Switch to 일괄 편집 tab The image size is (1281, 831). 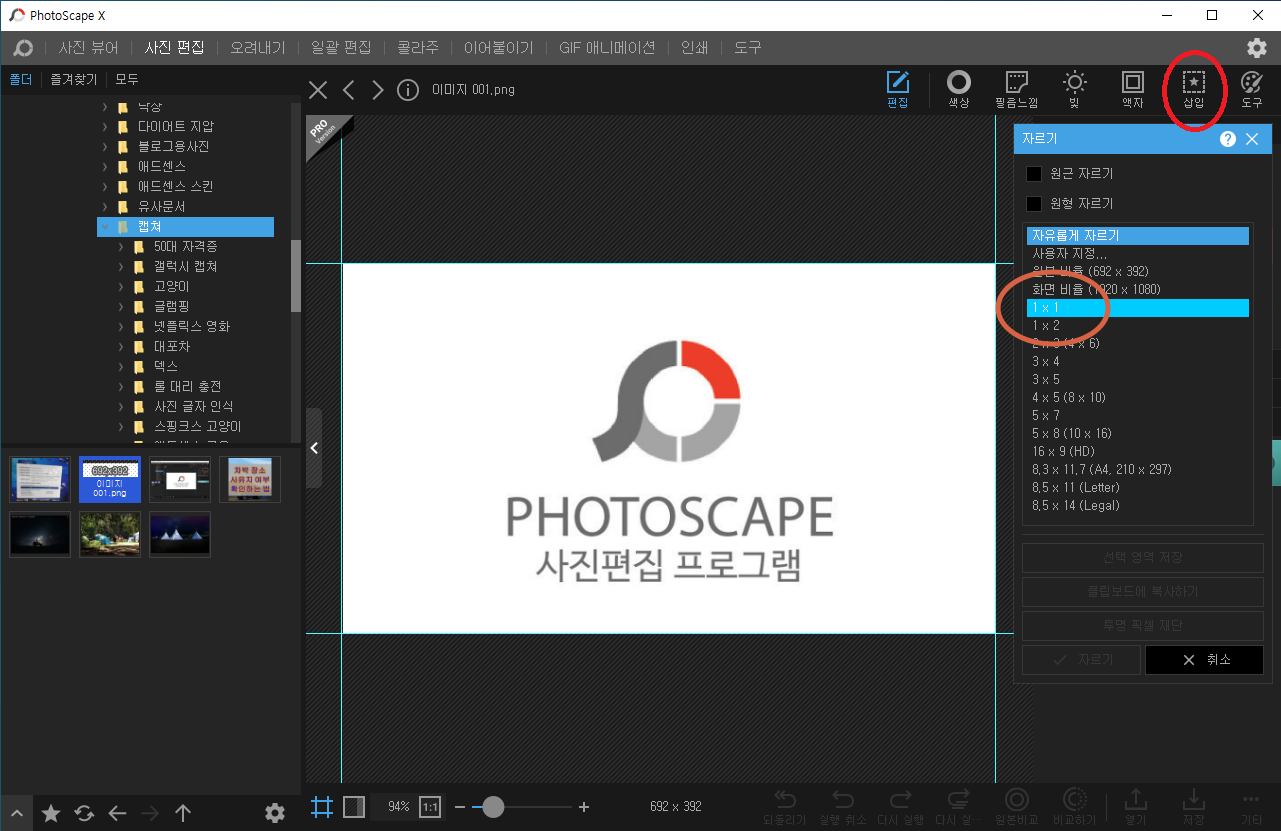pyautogui.click(x=341, y=47)
